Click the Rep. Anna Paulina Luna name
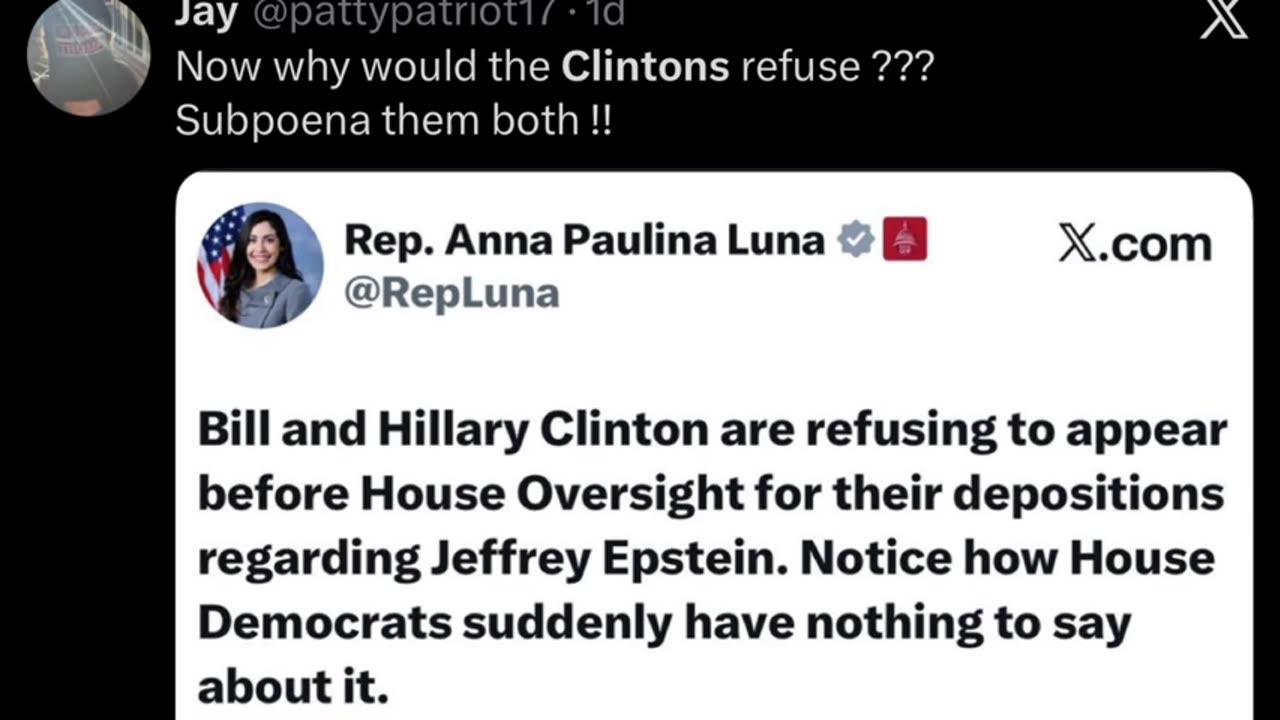Image resolution: width=1280 pixels, height=720 pixels. pos(584,240)
